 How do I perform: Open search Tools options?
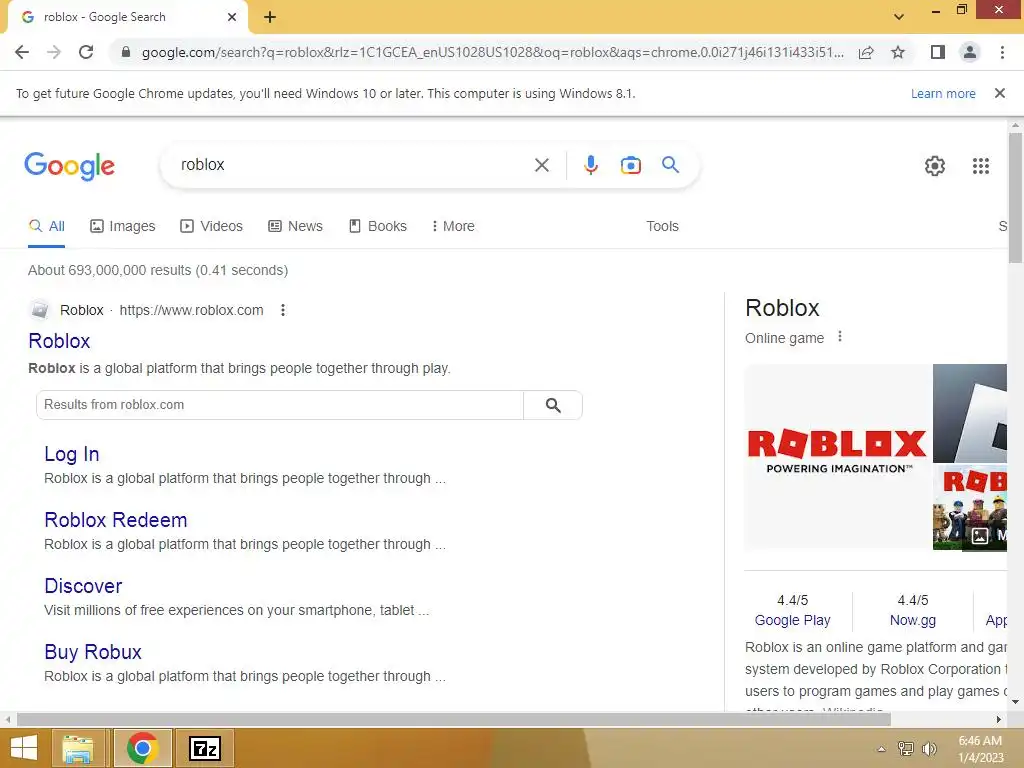tap(662, 227)
